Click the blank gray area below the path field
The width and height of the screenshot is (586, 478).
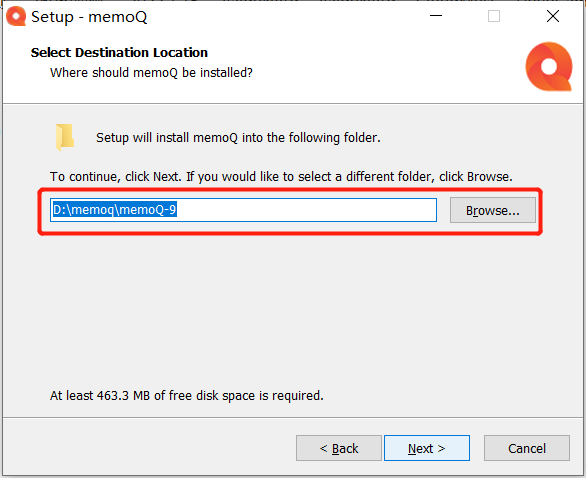point(292,310)
